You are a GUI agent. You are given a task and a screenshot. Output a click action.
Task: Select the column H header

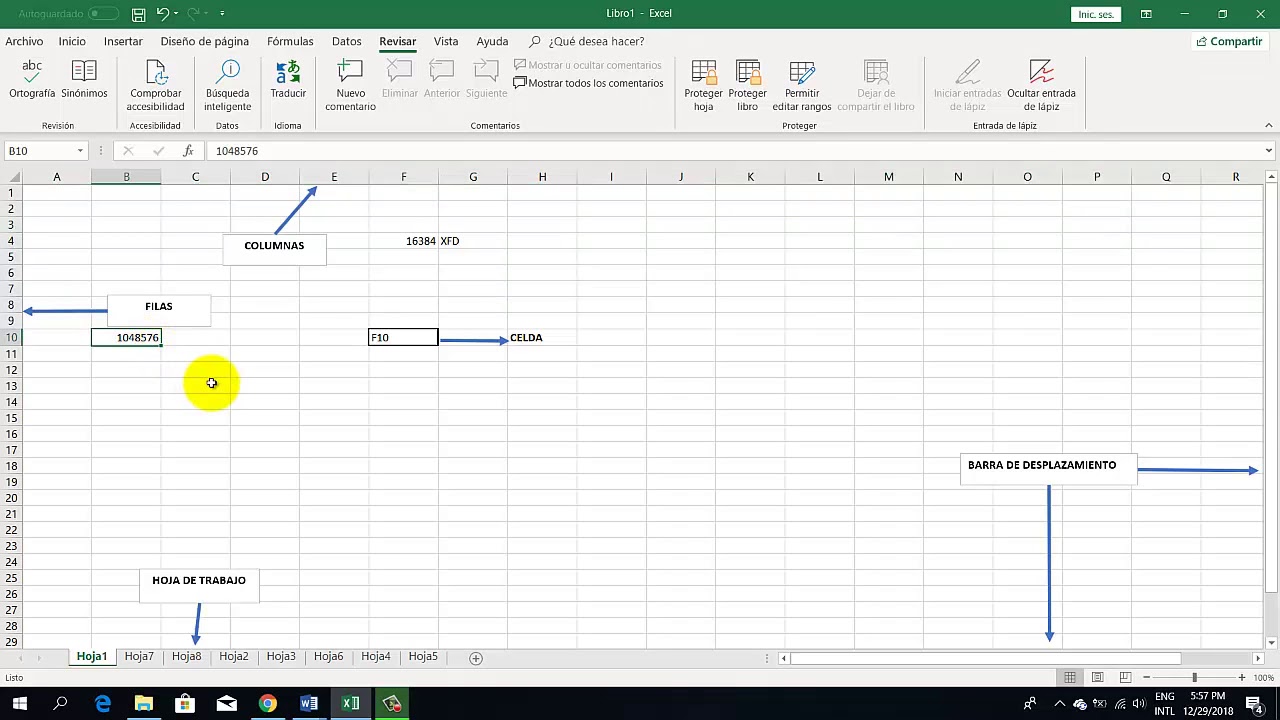(542, 177)
